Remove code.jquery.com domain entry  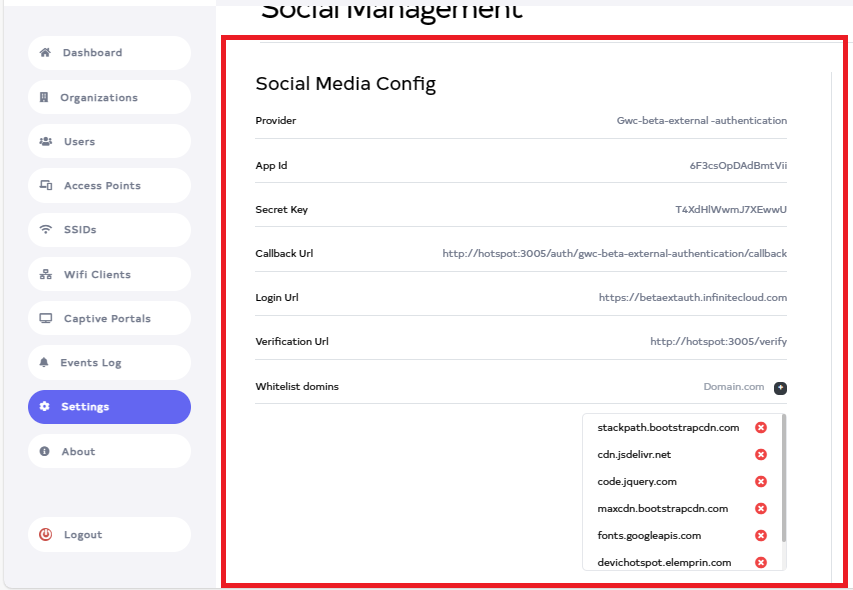click(760, 482)
